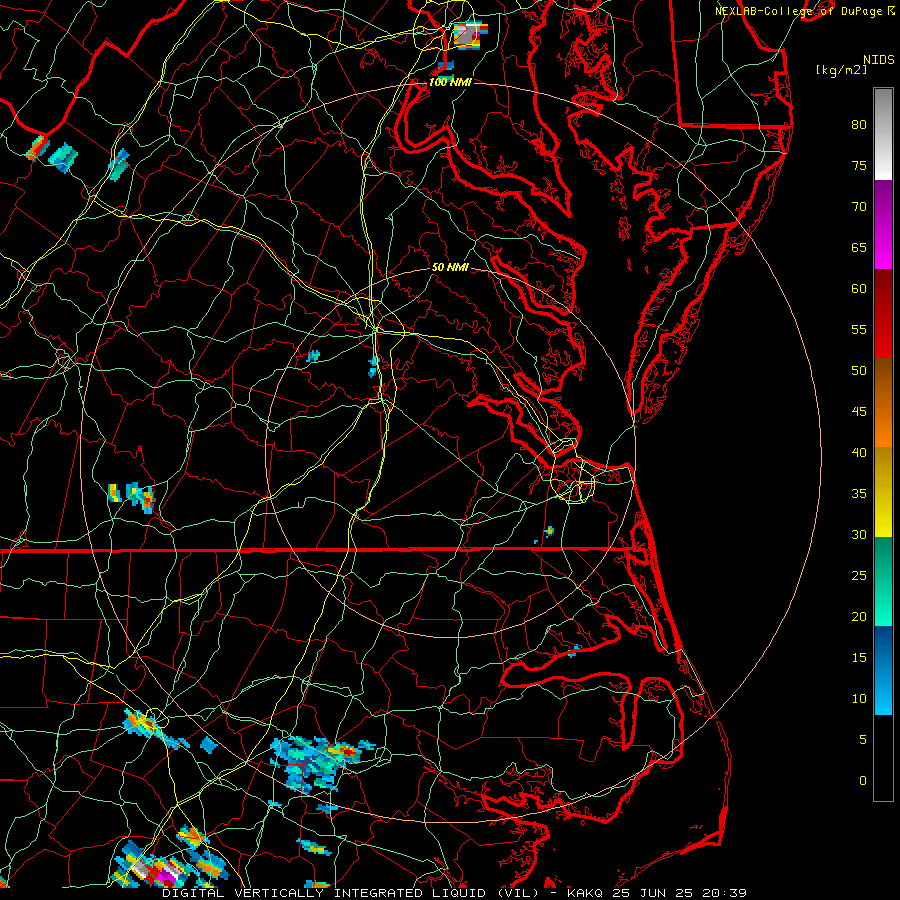900x900 pixels.
Task: Click the brown-orange segment of the color bar
Action: 883,402
